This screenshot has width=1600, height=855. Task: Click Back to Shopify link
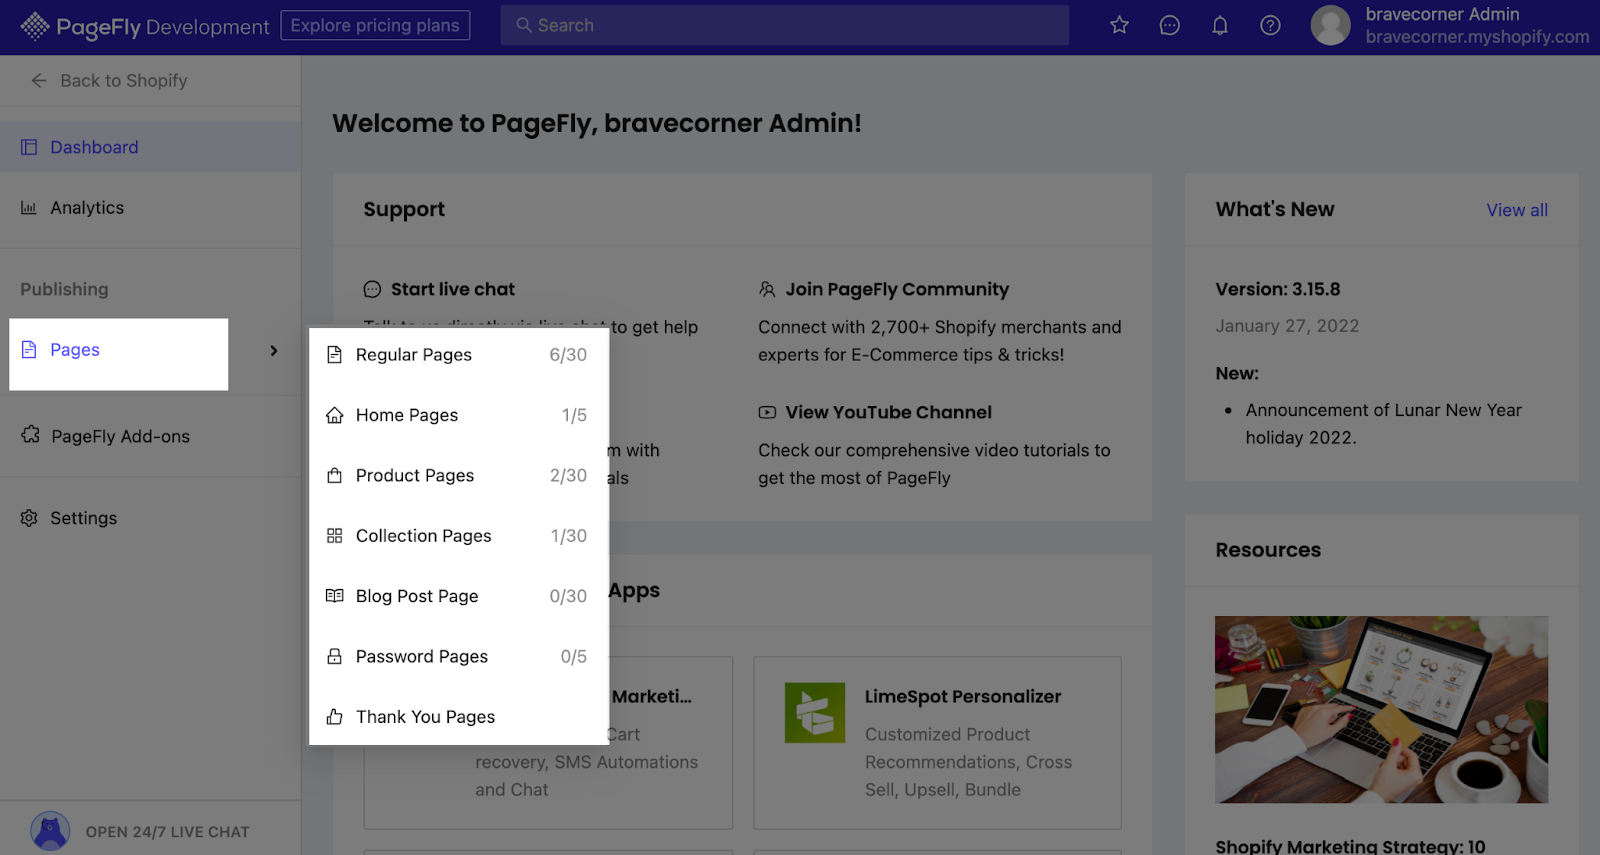(124, 80)
